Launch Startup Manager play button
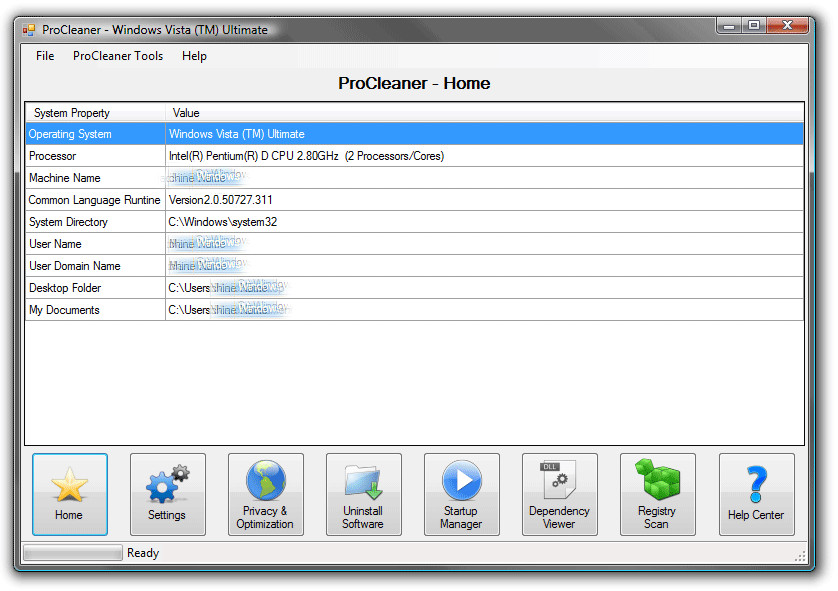Image resolution: width=838 pixels, height=591 pixels. pyautogui.click(x=462, y=494)
